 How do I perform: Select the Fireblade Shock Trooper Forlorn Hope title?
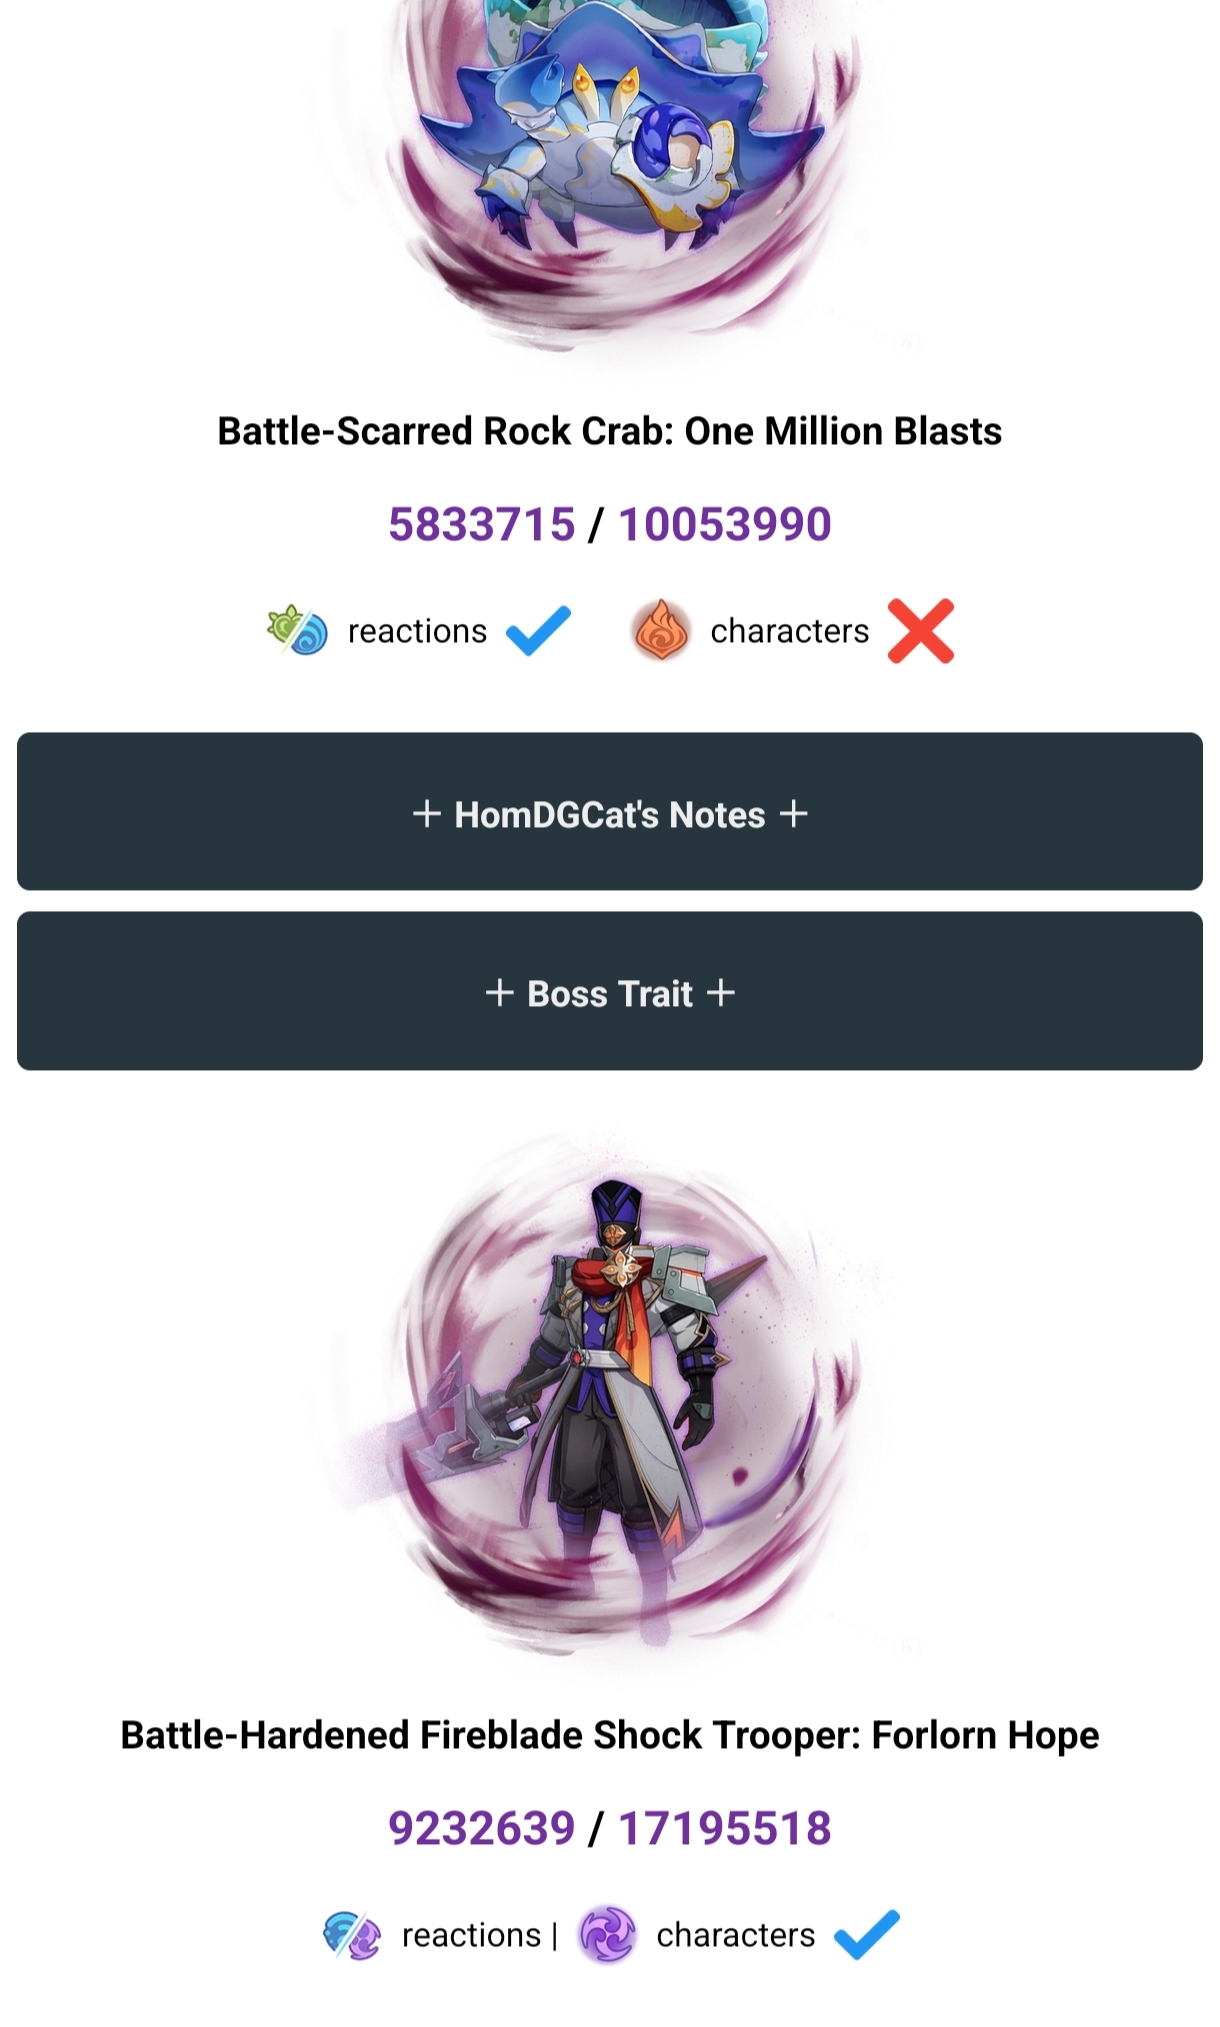click(610, 1735)
